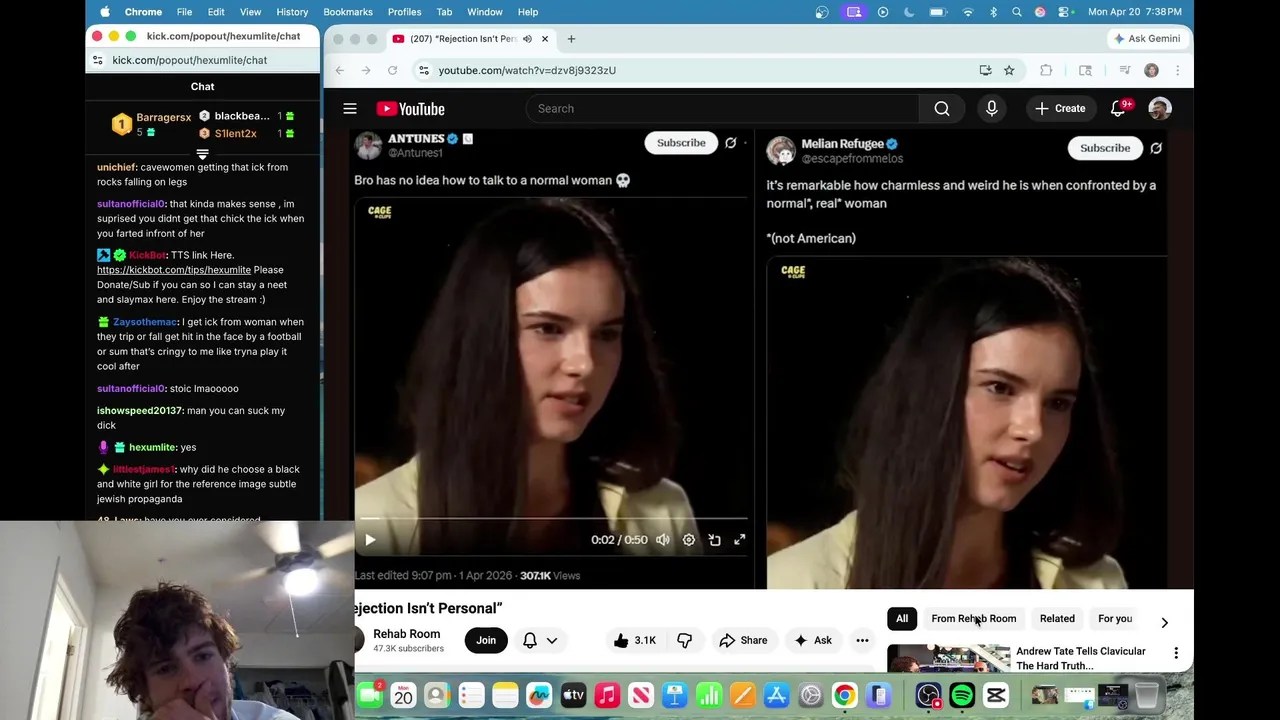
Task: Subscribe to ANTUNES in the tweet
Action: tap(681, 143)
